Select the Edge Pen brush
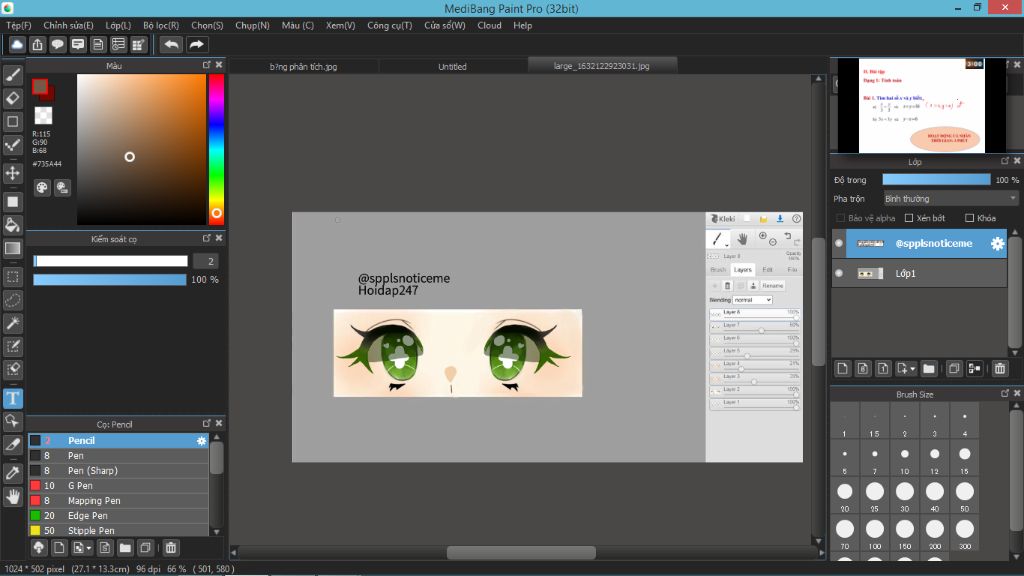The width and height of the screenshot is (1024, 576). 118,516
